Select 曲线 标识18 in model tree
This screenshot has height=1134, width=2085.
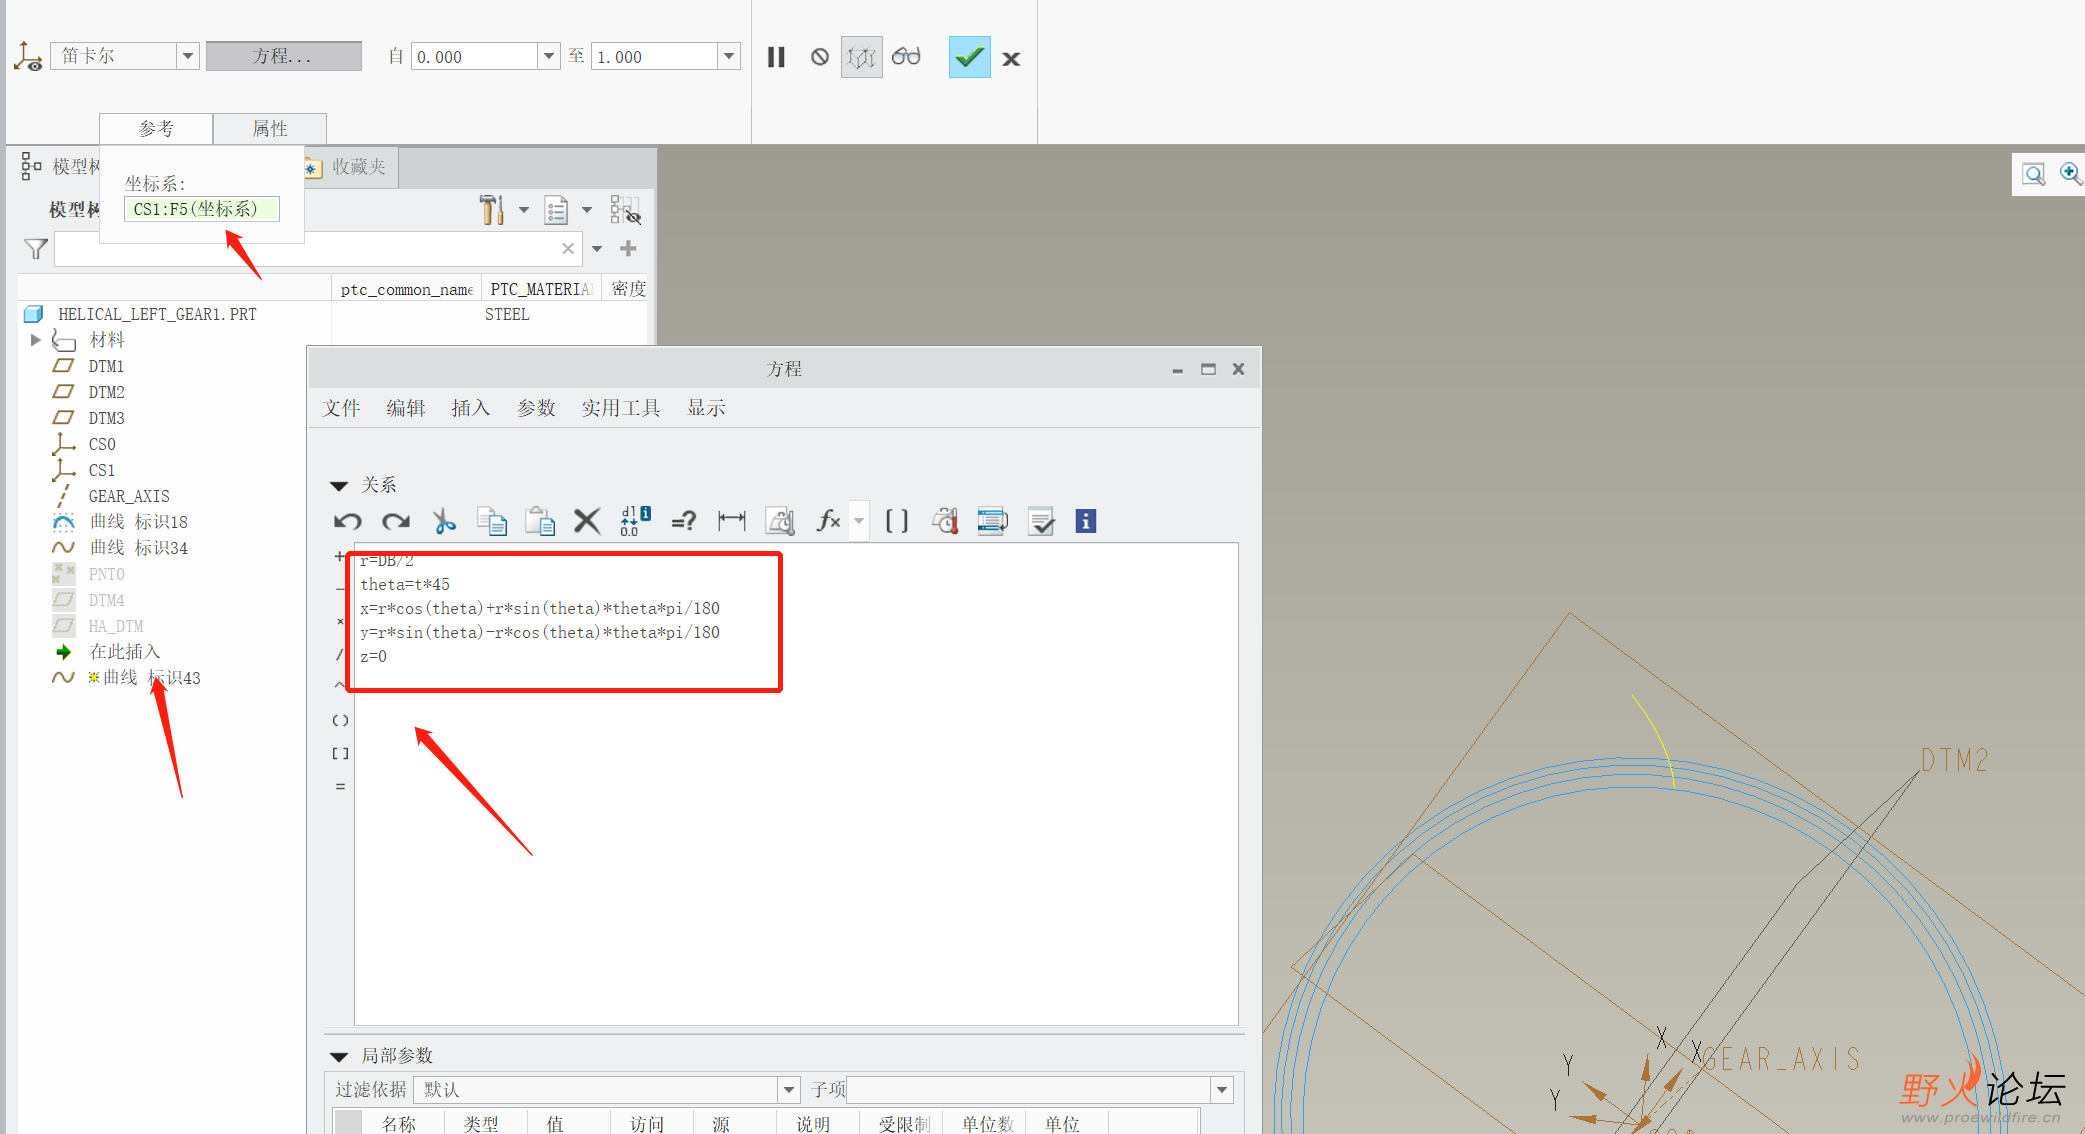click(139, 522)
